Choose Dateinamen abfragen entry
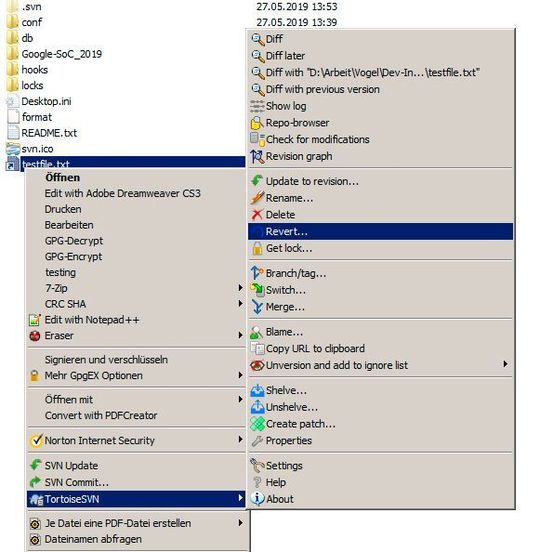The width and height of the screenshot is (540, 552). click(x=136, y=539)
